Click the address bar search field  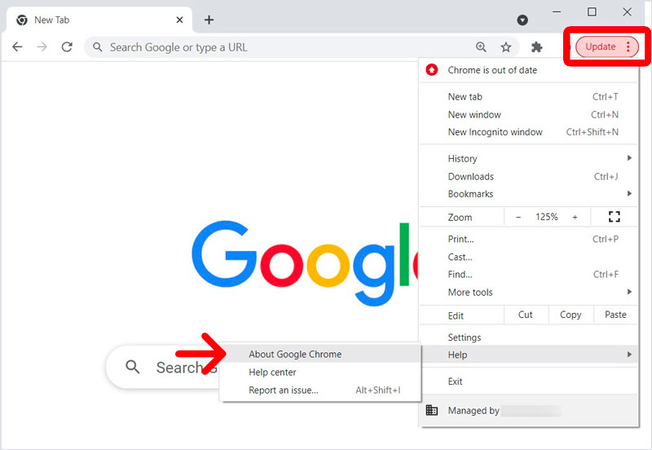280,47
